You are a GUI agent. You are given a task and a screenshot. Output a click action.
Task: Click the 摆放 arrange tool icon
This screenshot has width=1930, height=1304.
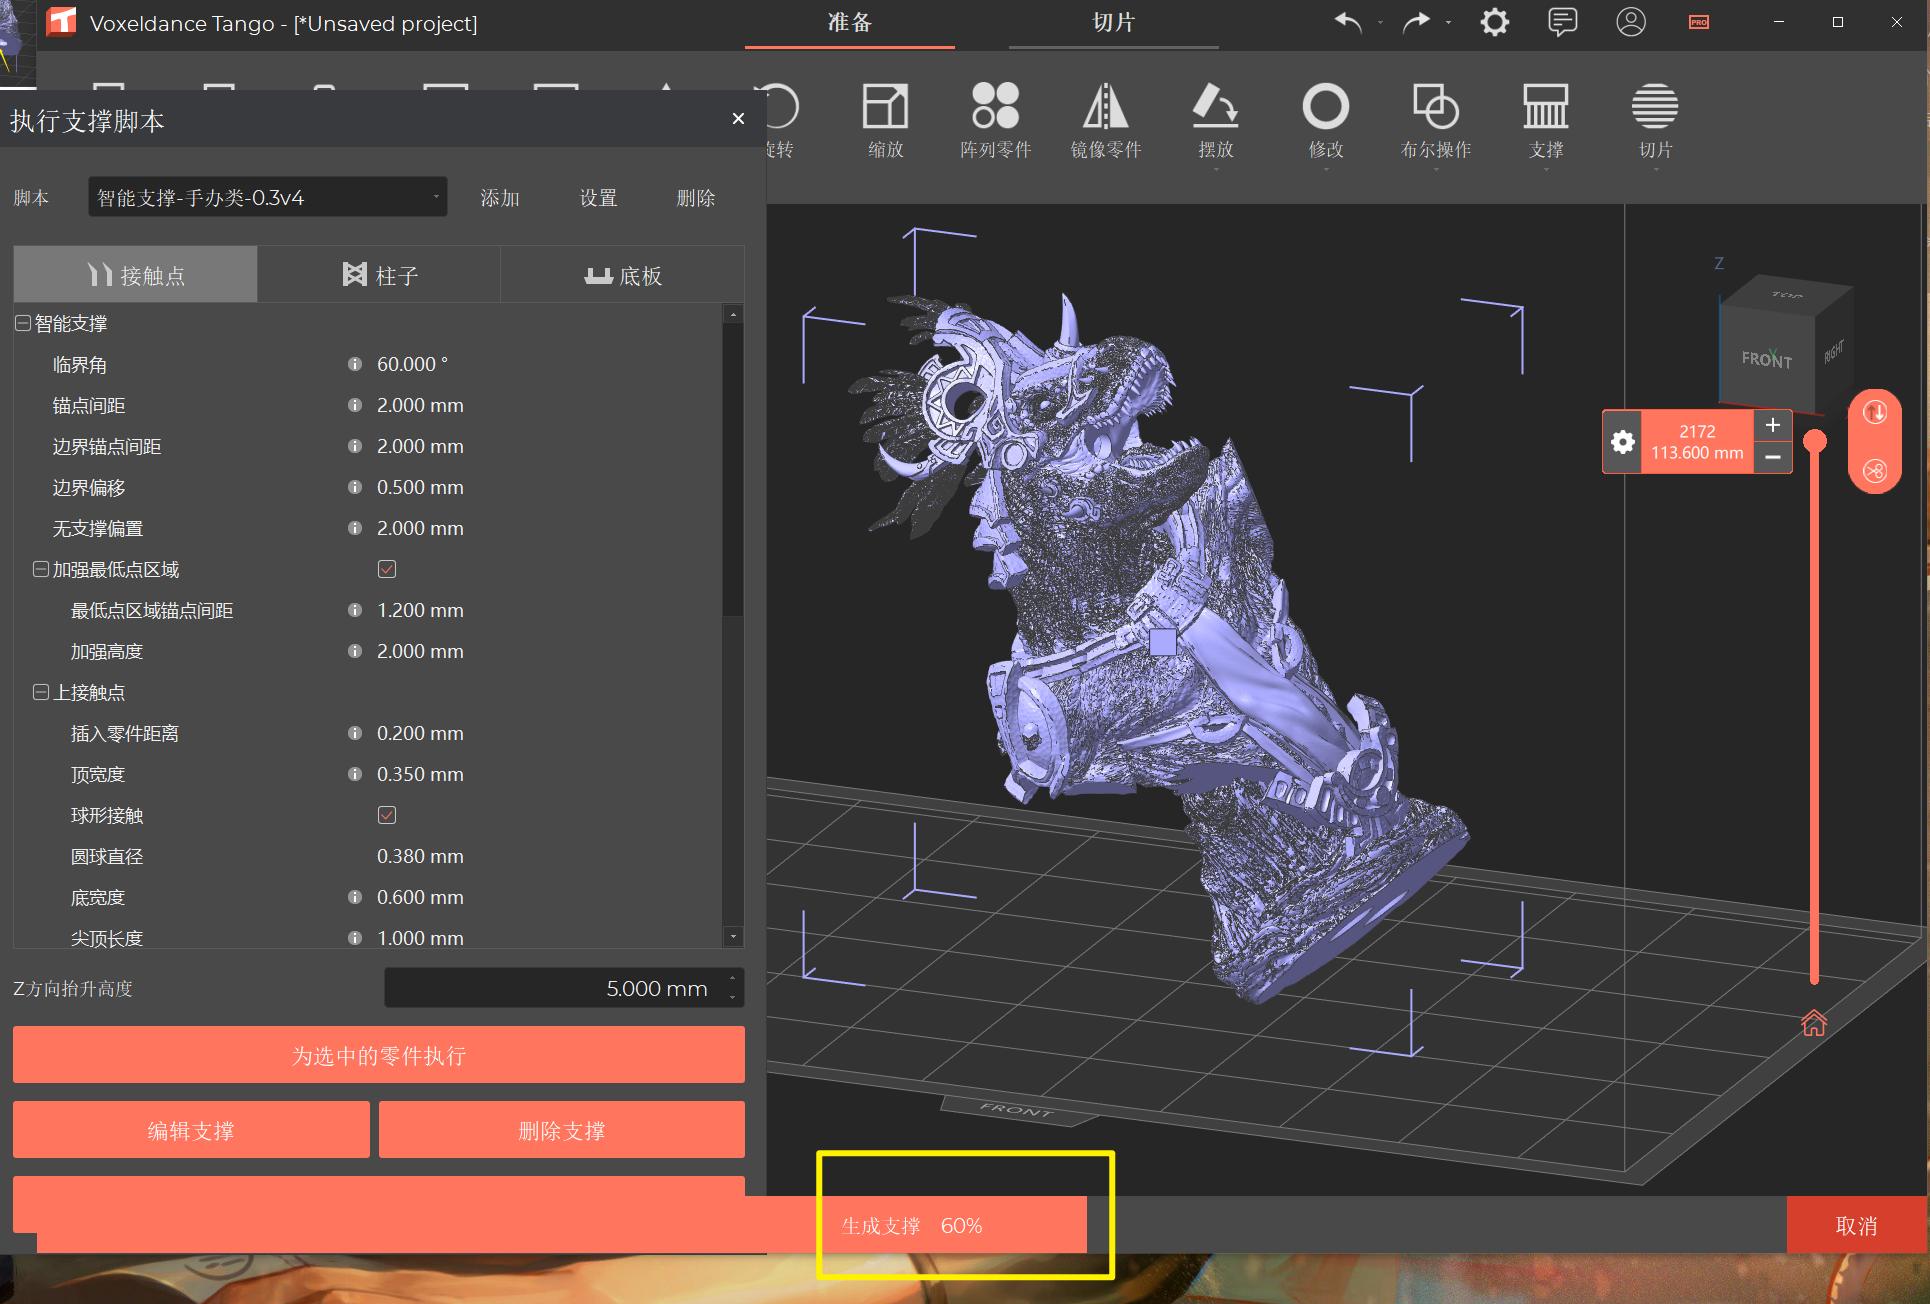[x=1214, y=120]
